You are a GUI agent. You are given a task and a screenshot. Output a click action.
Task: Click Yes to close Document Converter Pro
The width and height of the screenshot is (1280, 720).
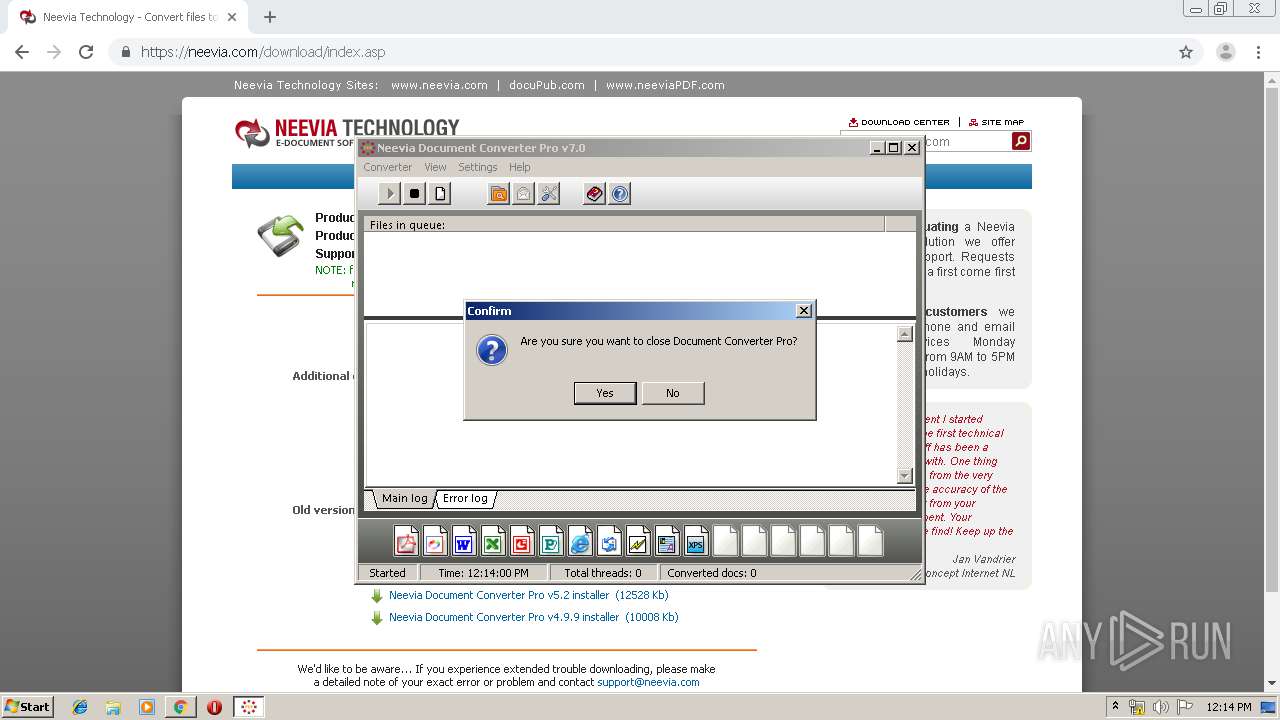click(605, 393)
